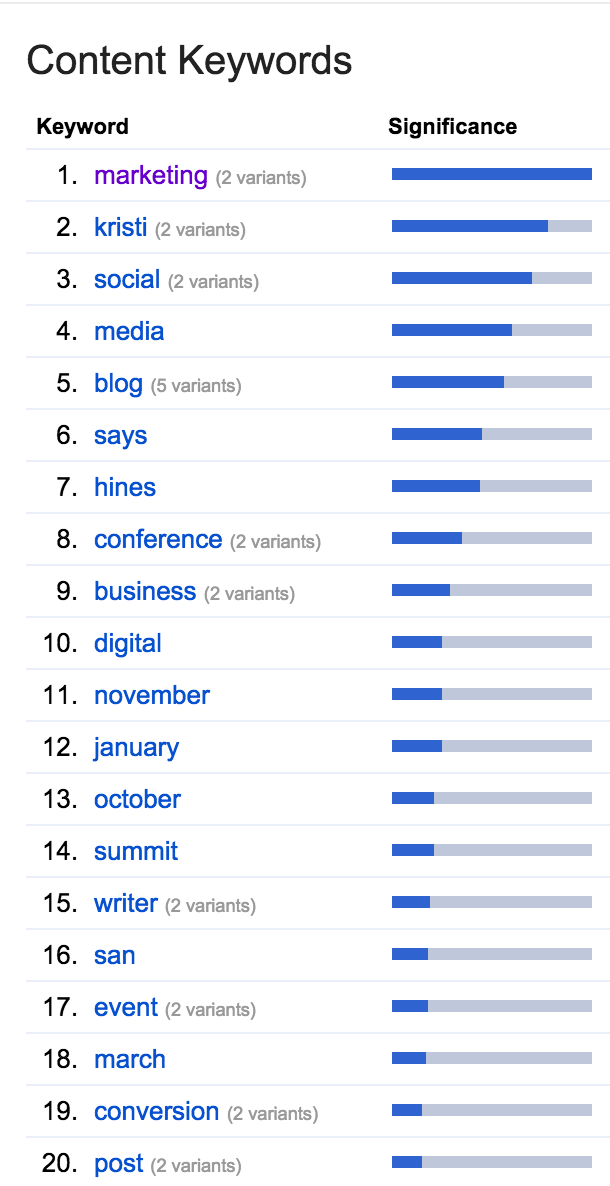Open the january keyword link
610x1186 pixels.
(136, 747)
